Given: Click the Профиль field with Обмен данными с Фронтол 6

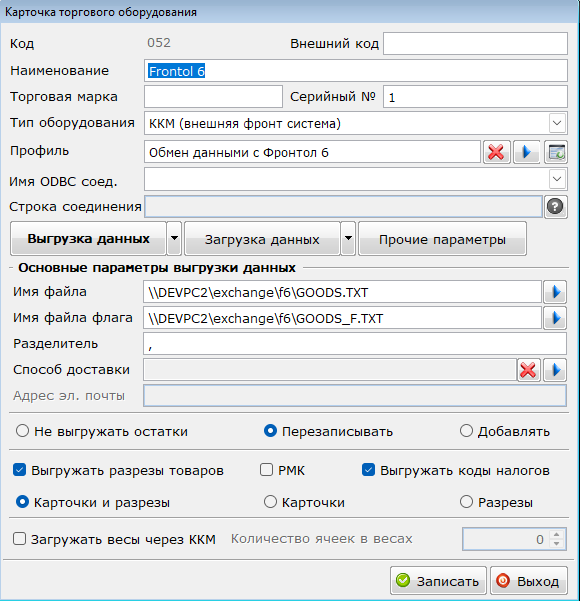Looking at the screenshot, I should (312, 152).
